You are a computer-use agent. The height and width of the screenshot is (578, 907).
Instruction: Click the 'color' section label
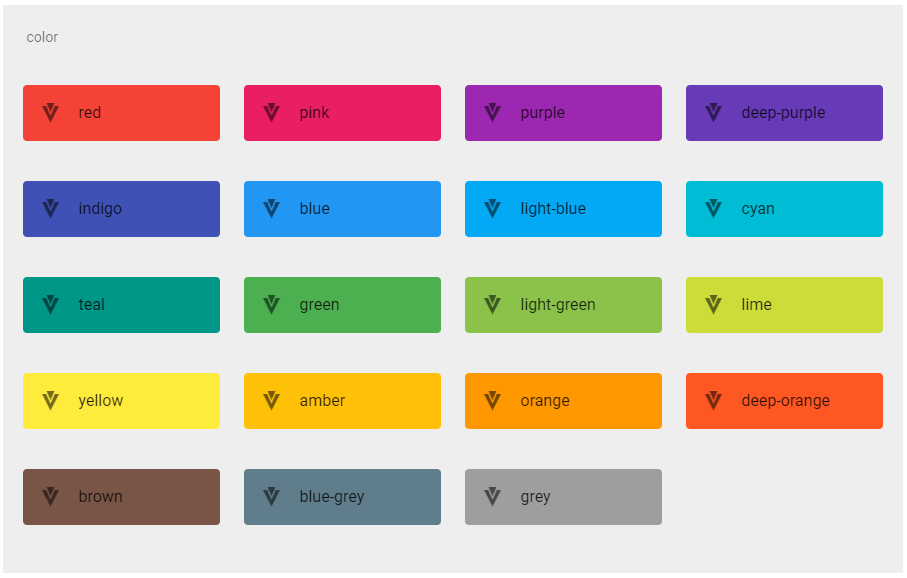click(x=42, y=37)
